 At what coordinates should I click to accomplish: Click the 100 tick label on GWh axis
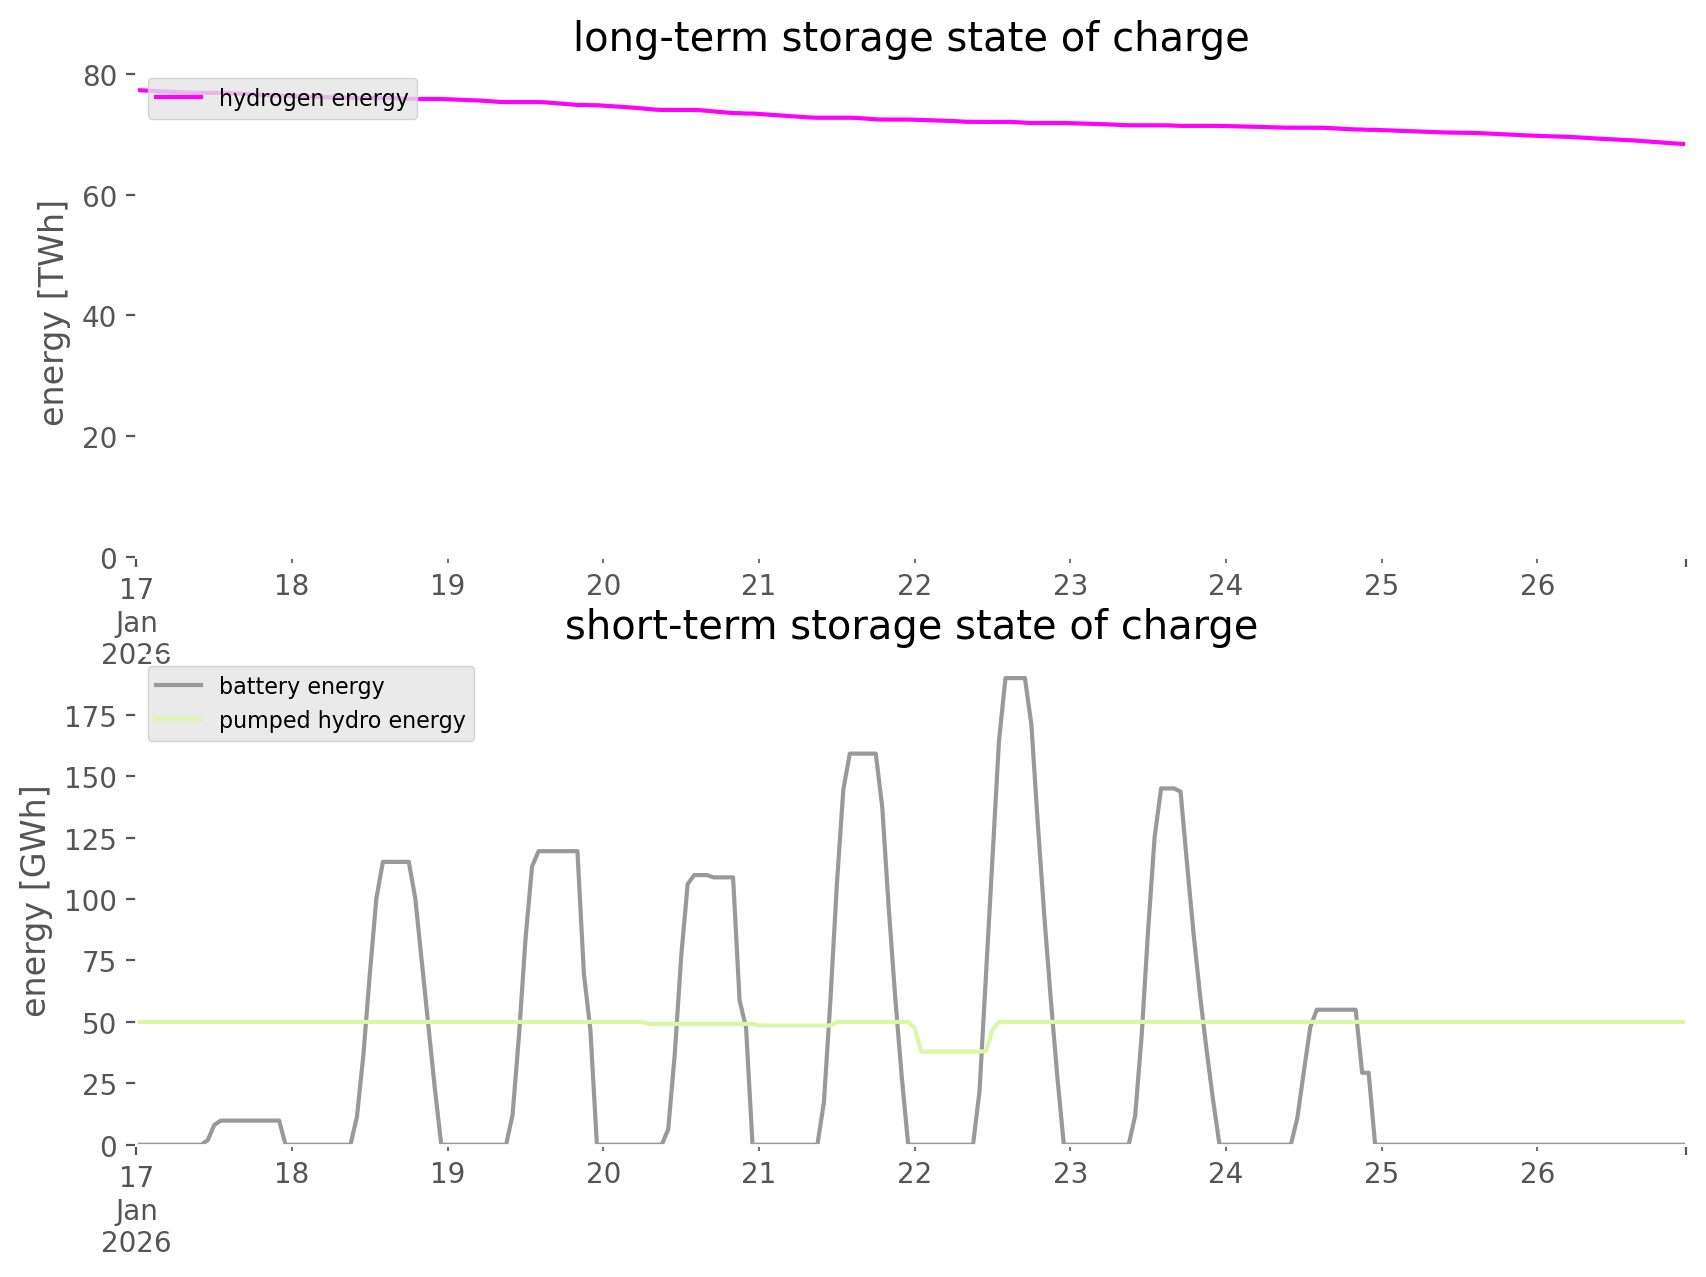[x=90, y=900]
